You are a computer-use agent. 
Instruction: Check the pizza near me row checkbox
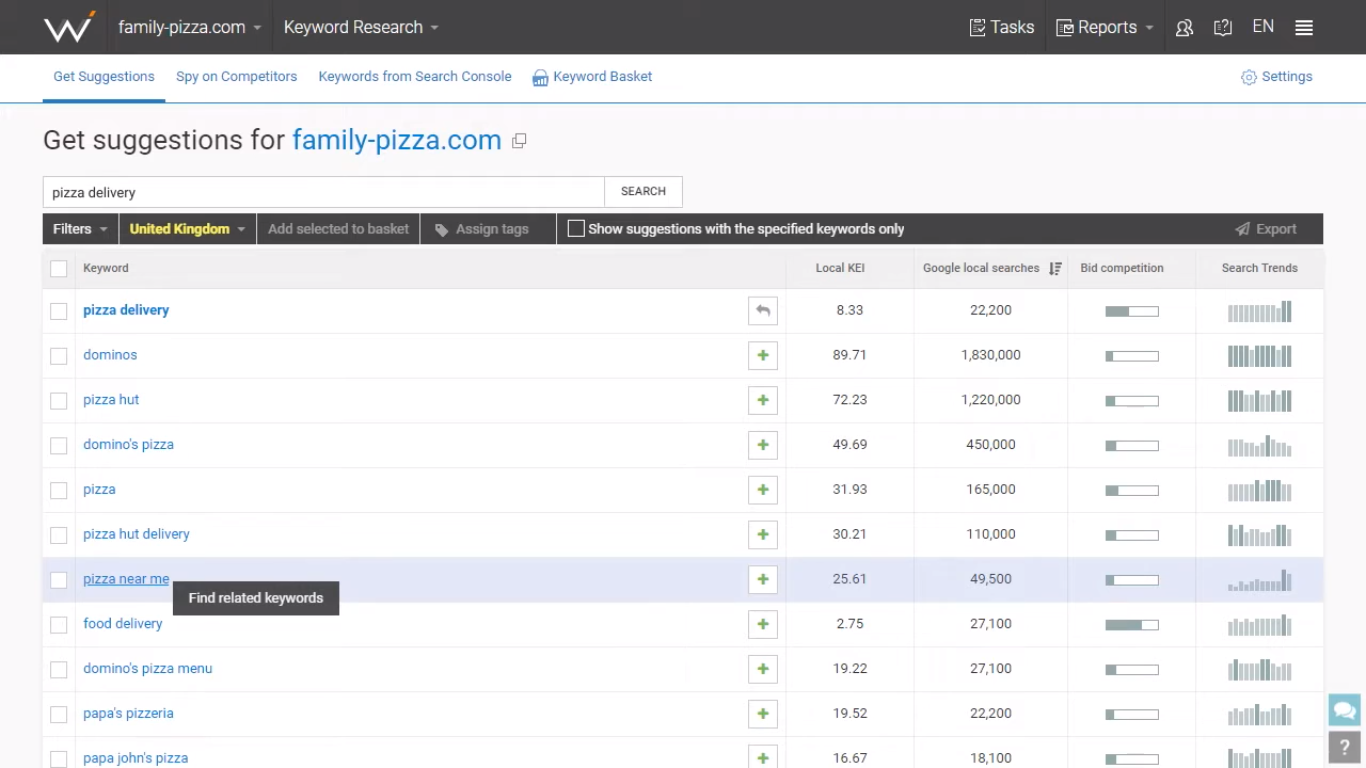coord(59,580)
